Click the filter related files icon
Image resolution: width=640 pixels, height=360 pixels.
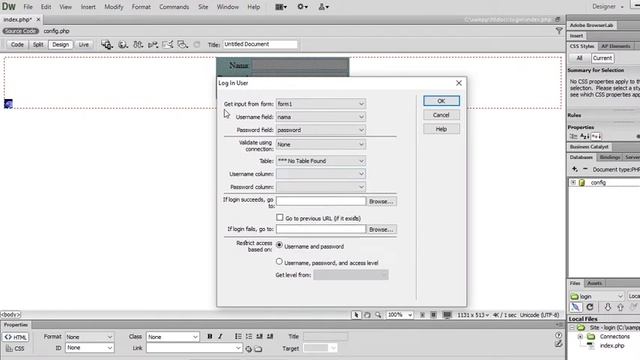click(x=559, y=31)
